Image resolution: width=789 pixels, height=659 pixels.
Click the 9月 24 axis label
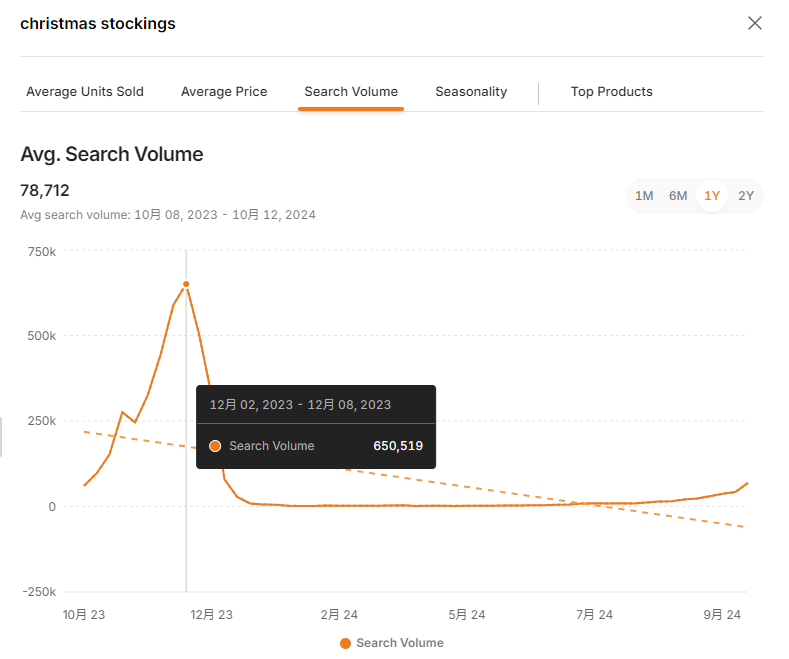click(722, 615)
